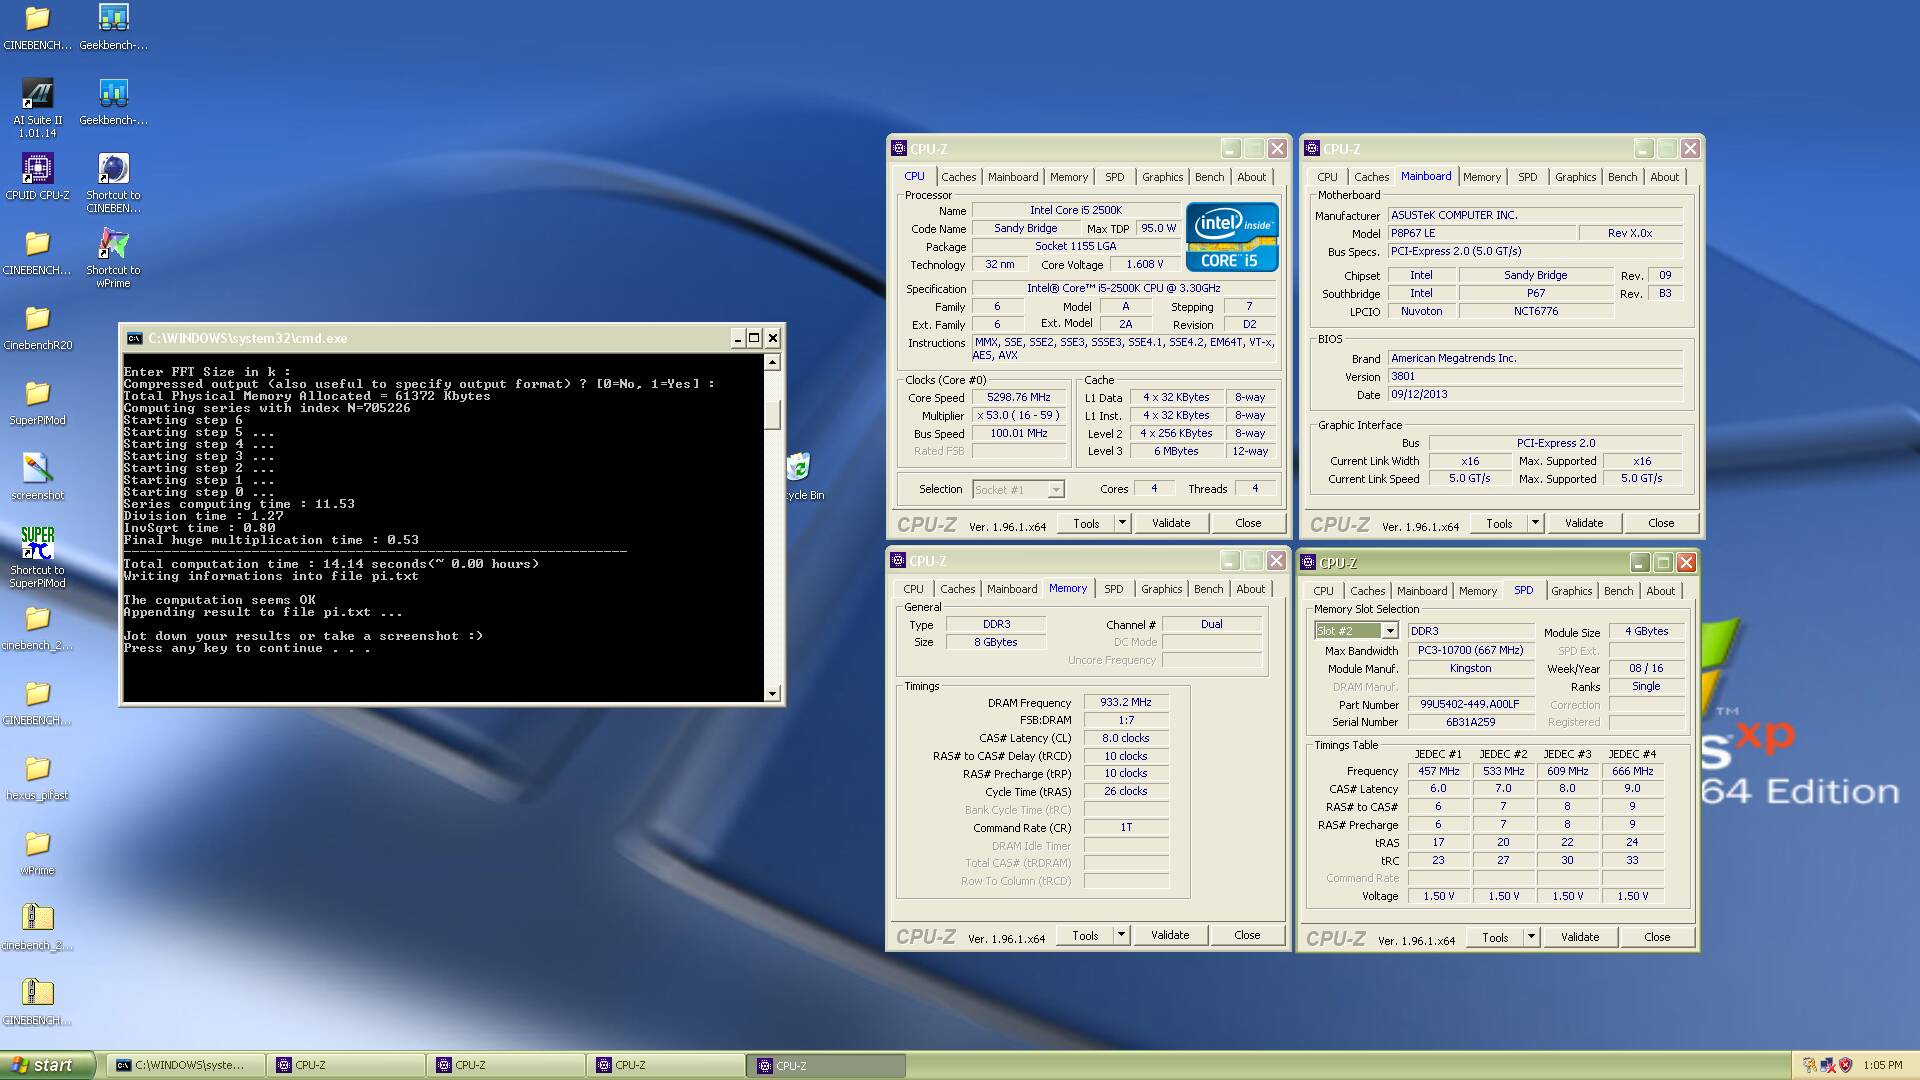Expand Tools dropdown arrow in CPU tab window
Image resolution: width=1920 pixels, height=1080 pixels.
(1122, 523)
